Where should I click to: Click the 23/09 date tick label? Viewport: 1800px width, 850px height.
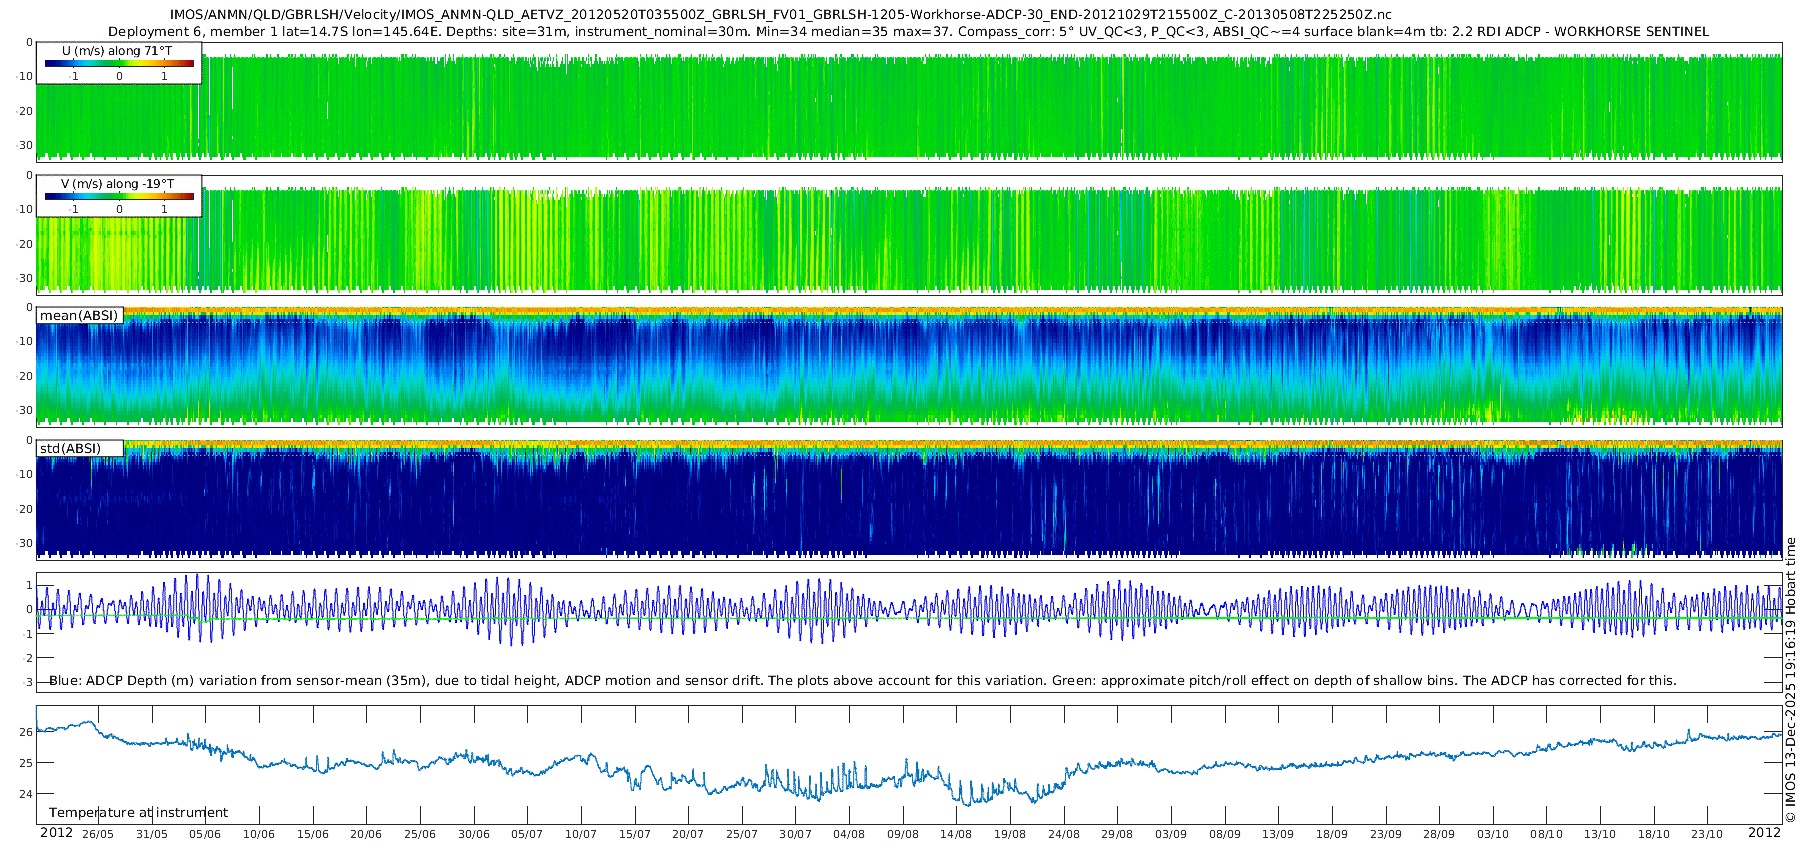point(1386,834)
